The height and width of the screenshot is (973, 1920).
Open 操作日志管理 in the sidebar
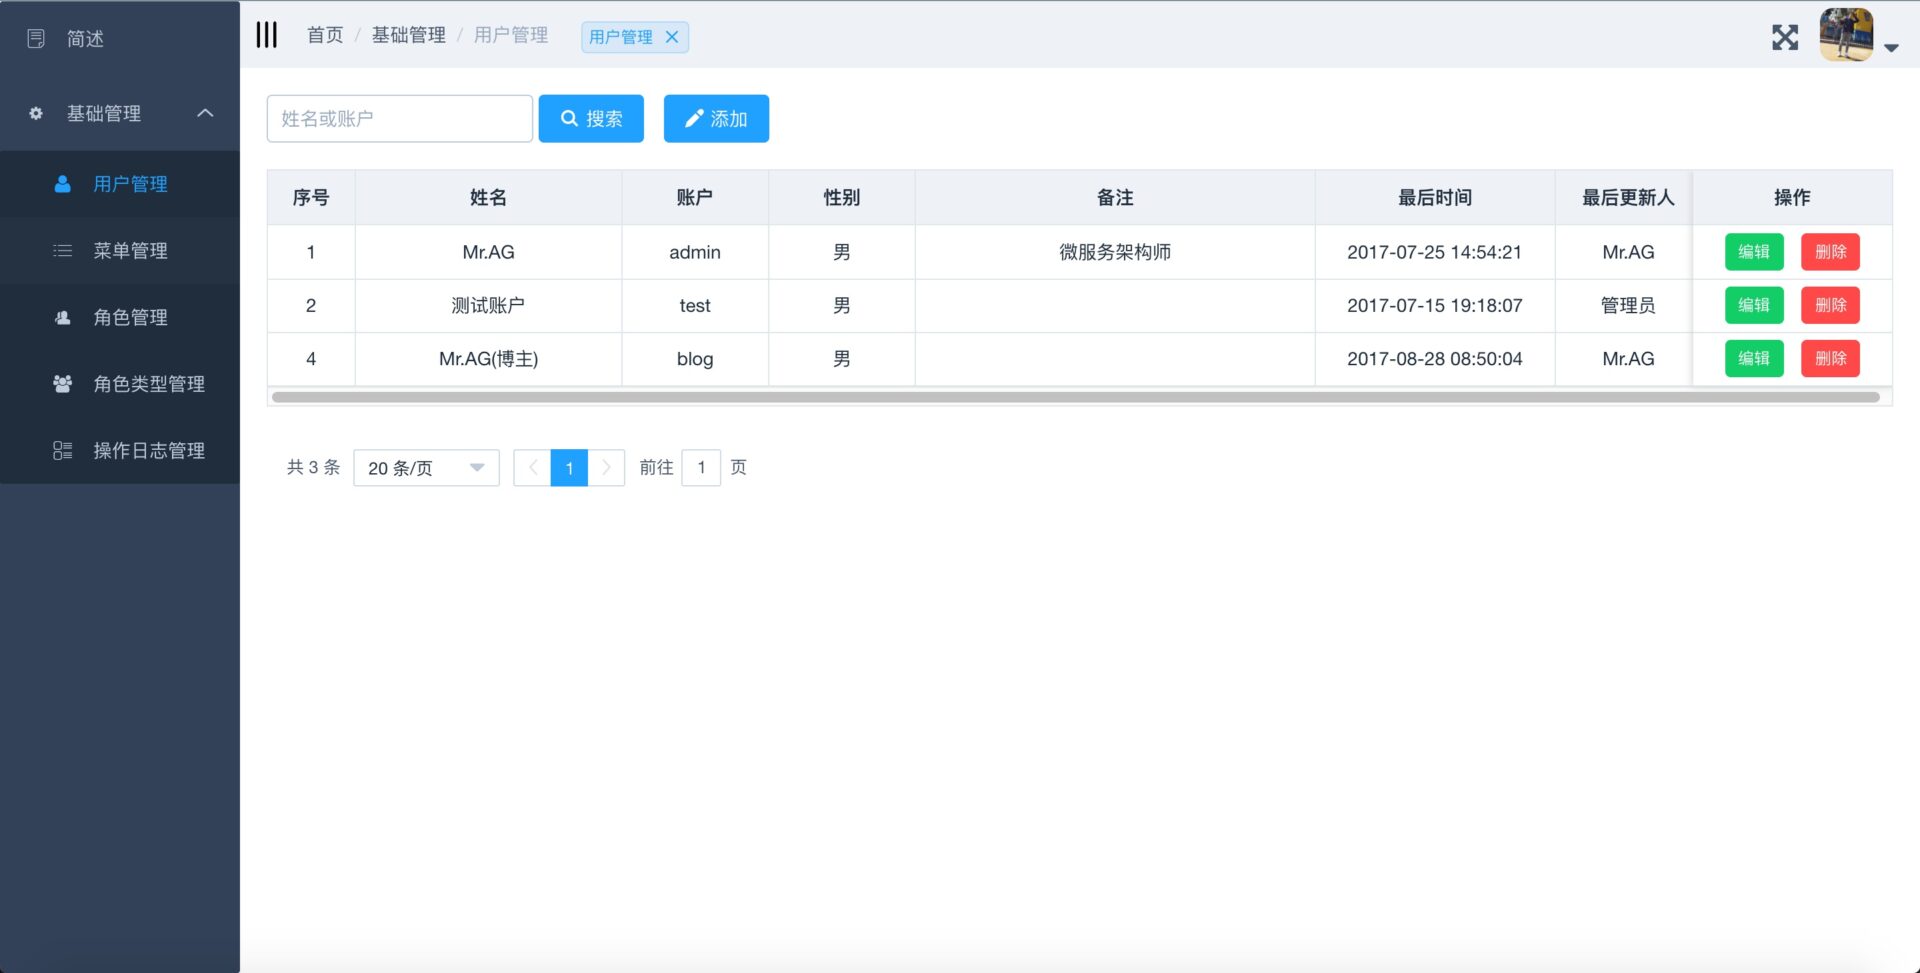point(120,450)
